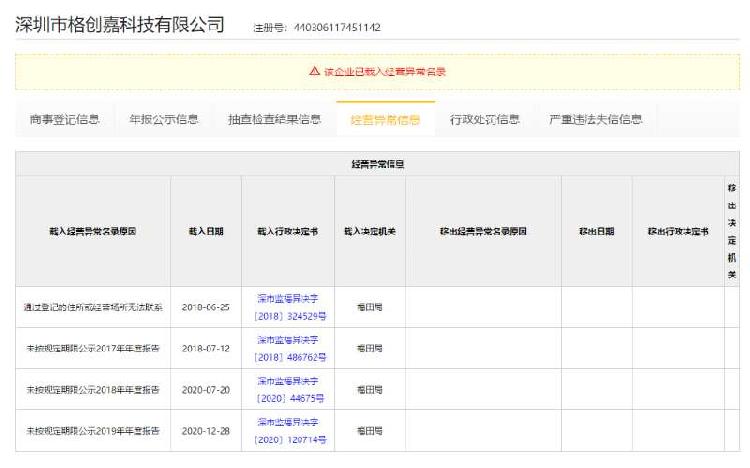This screenshot has width=750, height=468.
Task: Click the 载入经营异常名录原因 column header
Action: (x=93, y=231)
